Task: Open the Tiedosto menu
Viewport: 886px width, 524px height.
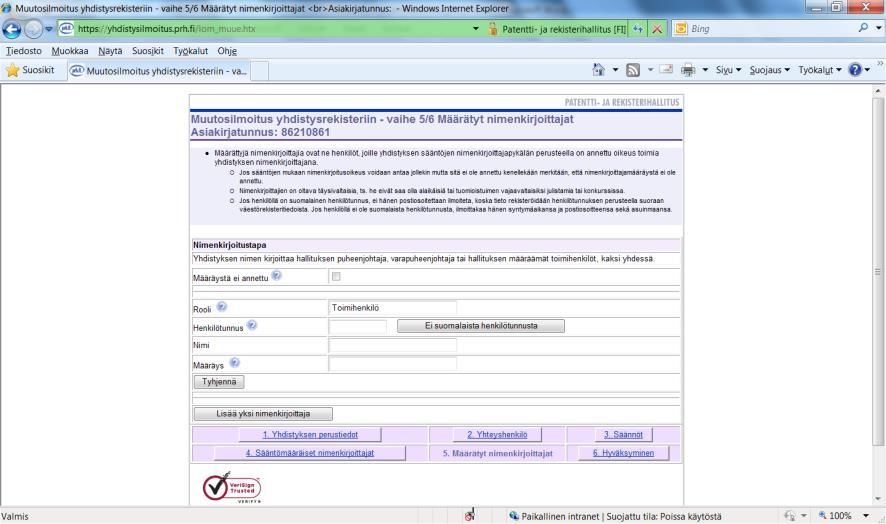Action: tap(24, 51)
